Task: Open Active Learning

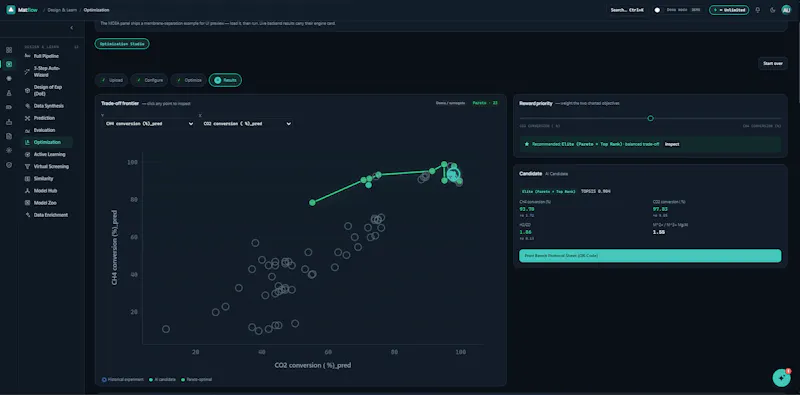Action: coord(49,154)
